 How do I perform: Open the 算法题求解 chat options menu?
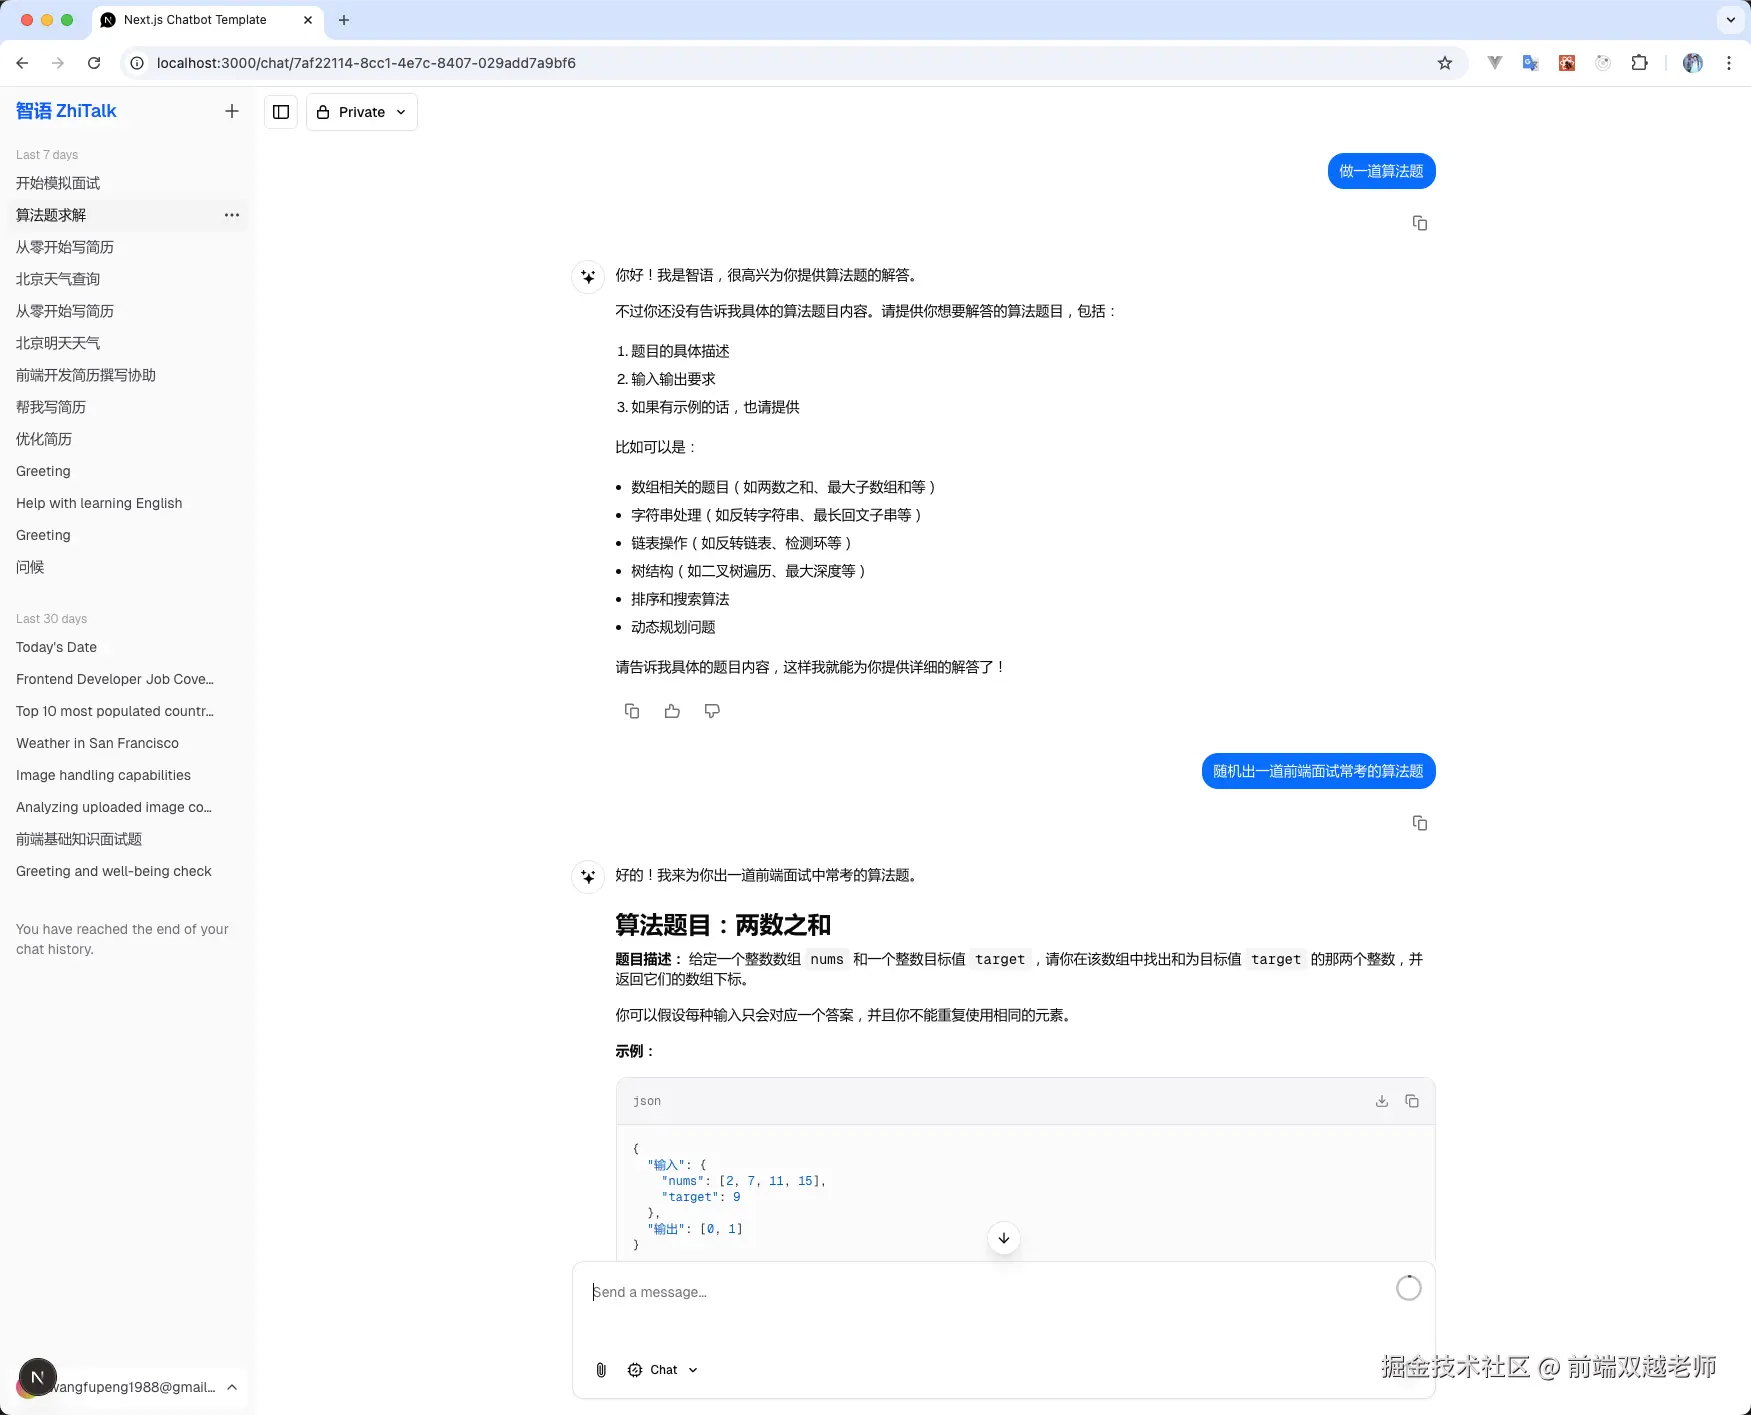pyautogui.click(x=231, y=215)
